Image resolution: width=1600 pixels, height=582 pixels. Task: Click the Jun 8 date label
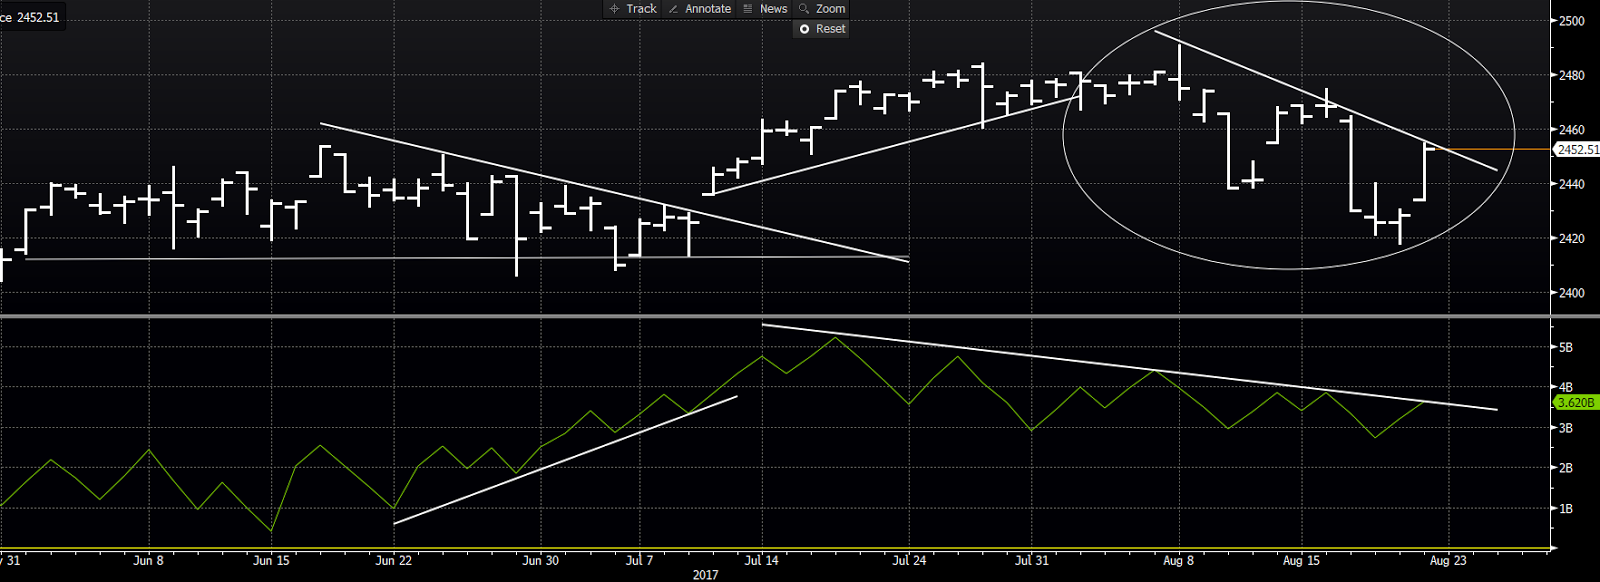click(x=148, y=560)
